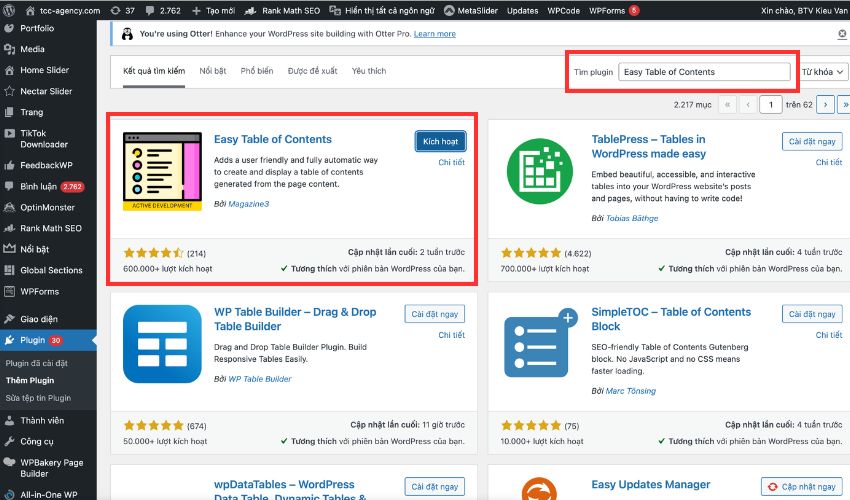Select Yêu thích tab

click(x=369, y=71)
